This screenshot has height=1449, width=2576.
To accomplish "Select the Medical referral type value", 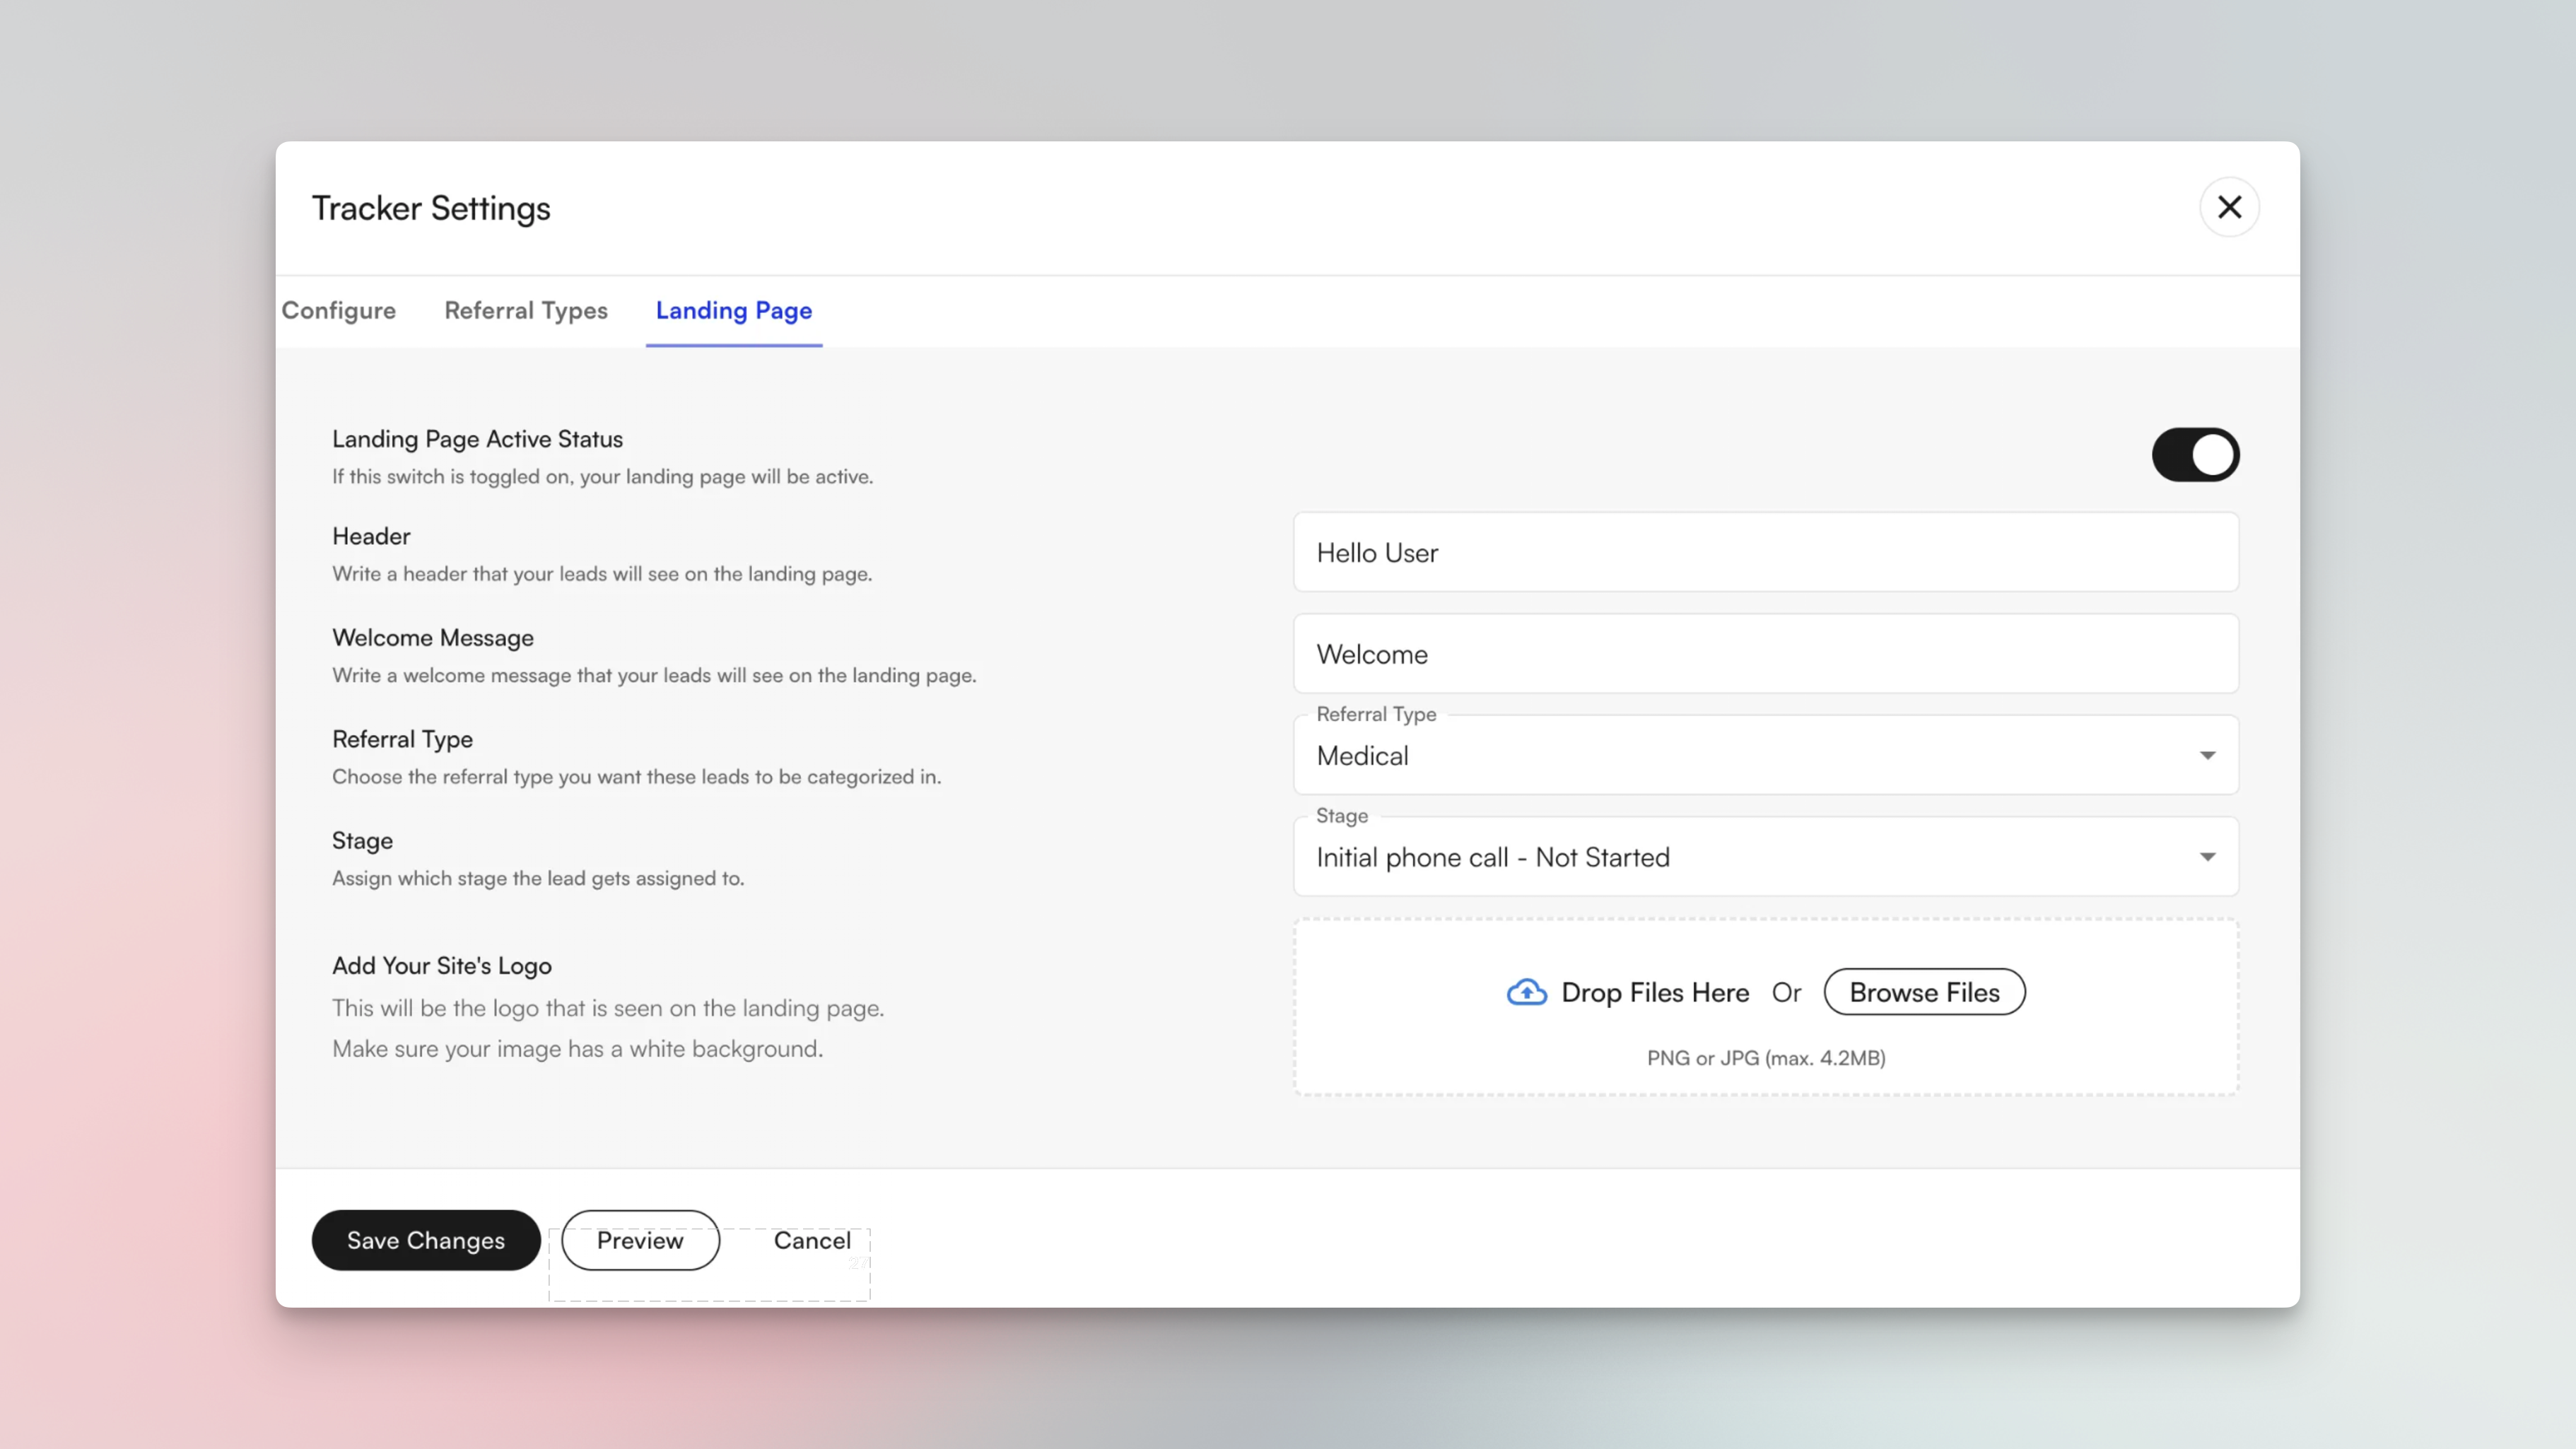I will click(x=1362, y=756).
